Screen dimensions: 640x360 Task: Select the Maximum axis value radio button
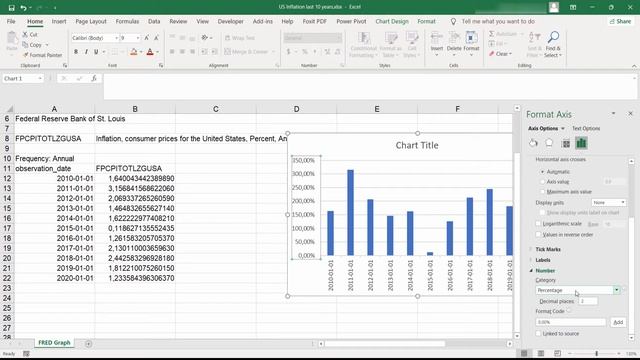542,191
